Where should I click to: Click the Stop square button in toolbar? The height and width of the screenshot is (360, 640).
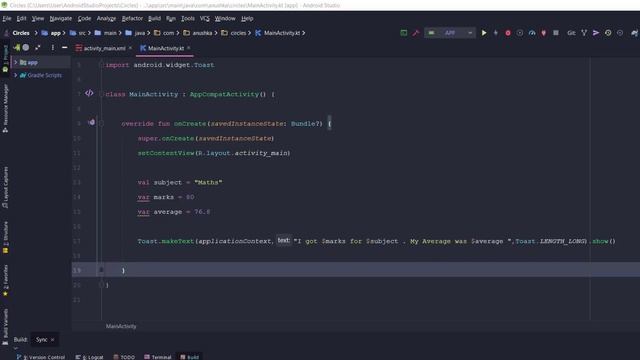(x=556, y=33)
